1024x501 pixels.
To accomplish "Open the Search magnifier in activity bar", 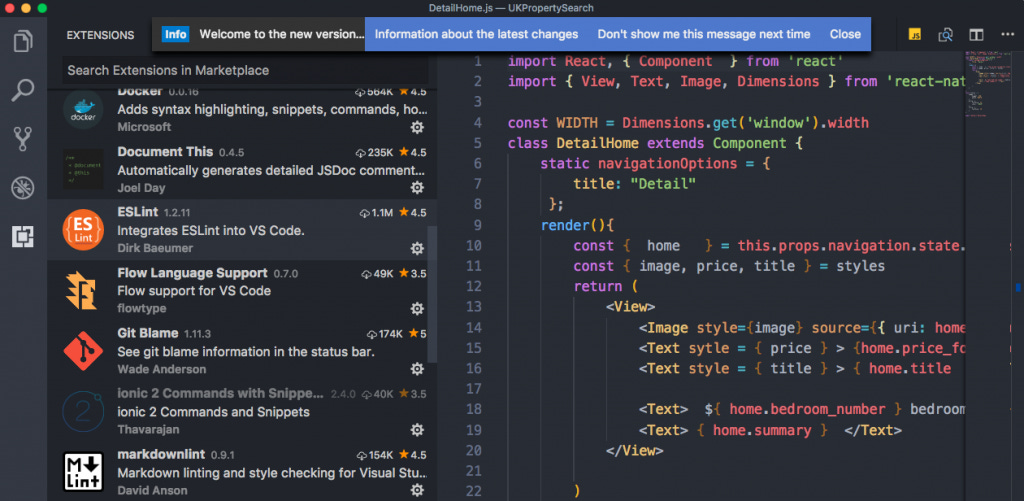I will pos(23,90).
